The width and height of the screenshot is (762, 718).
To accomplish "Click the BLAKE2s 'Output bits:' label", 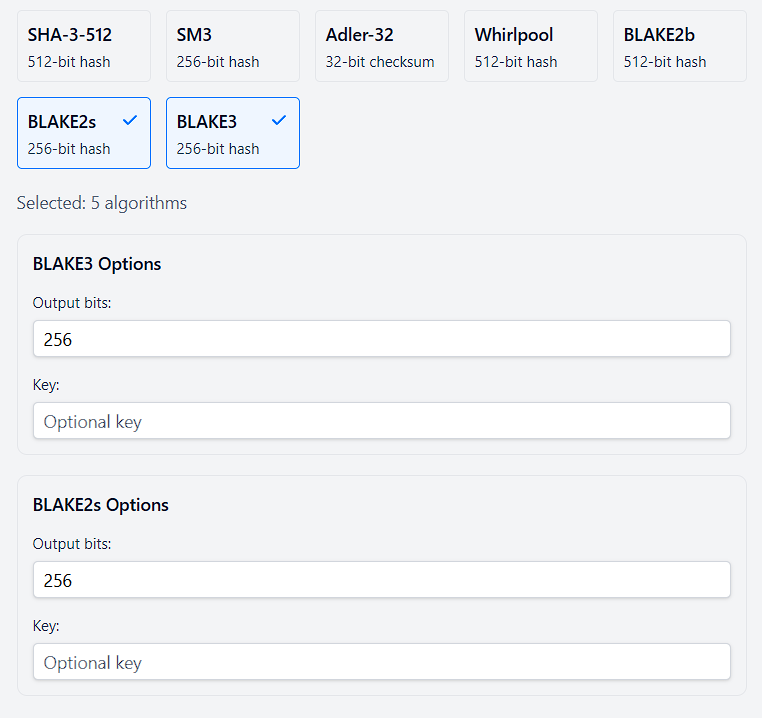I will tap(72, 544).
